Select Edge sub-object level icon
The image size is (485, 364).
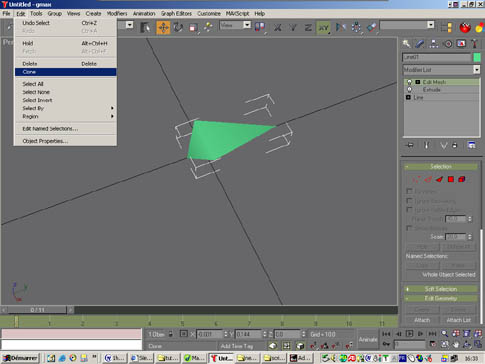[x=428, y=179]
